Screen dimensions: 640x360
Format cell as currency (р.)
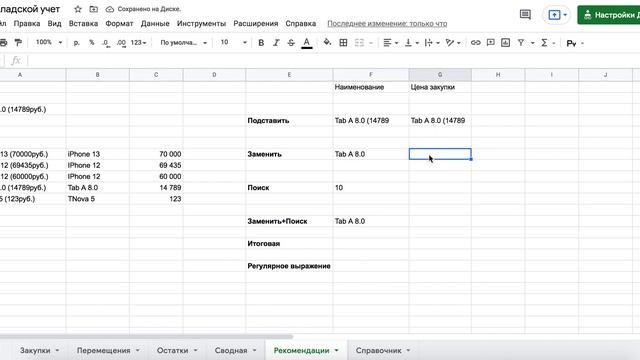[76, 42]
